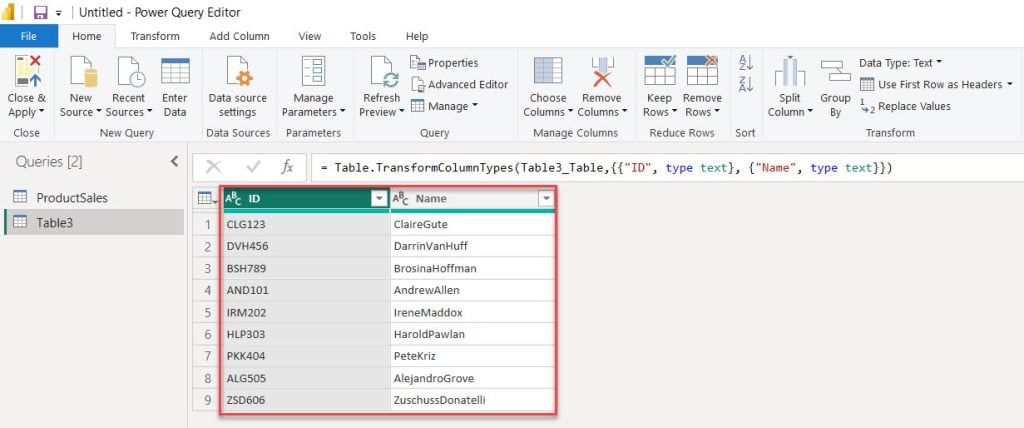The width and height of the screenshot is (1024, 428).
Task: Click cell PKK404
Action: [x=305, y=356]
